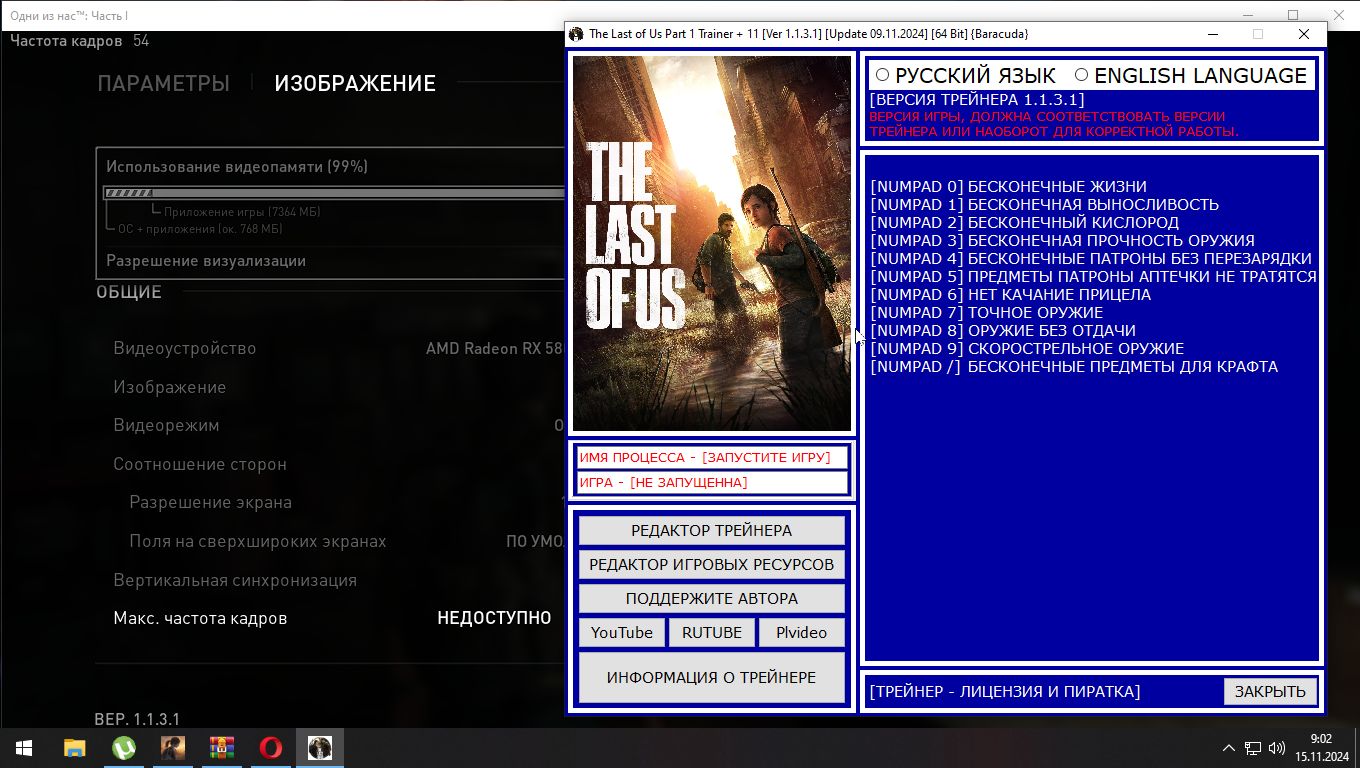Click the network icon in system tray
Screen dimensions: 1360x768
click(x=1253, y=748)
